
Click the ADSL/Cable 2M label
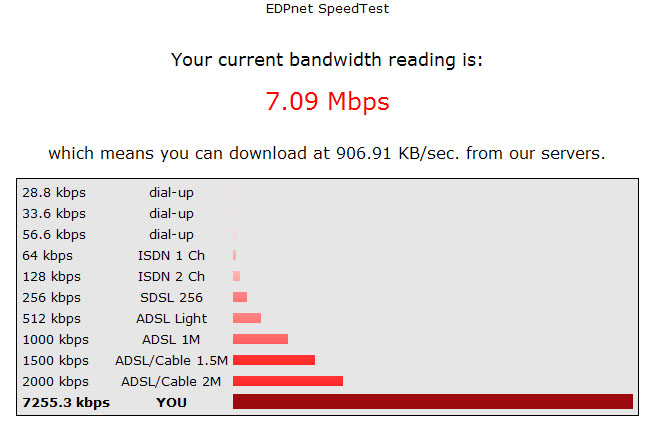point(171,381)
